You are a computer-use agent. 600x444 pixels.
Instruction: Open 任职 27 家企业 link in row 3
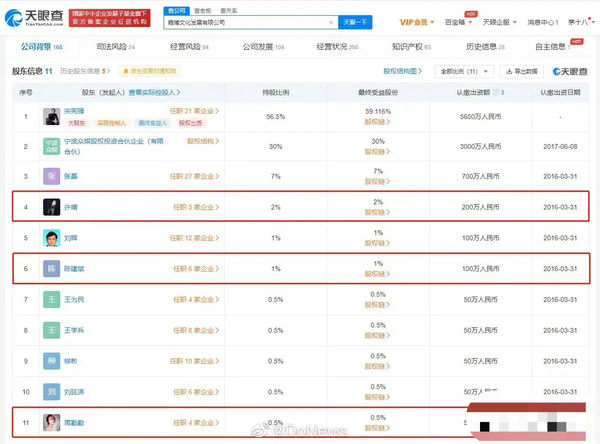pos(194,176)
